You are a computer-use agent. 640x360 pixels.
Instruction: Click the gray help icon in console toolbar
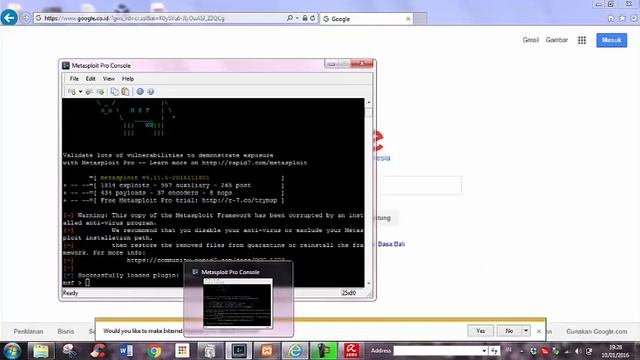[151, 92]
